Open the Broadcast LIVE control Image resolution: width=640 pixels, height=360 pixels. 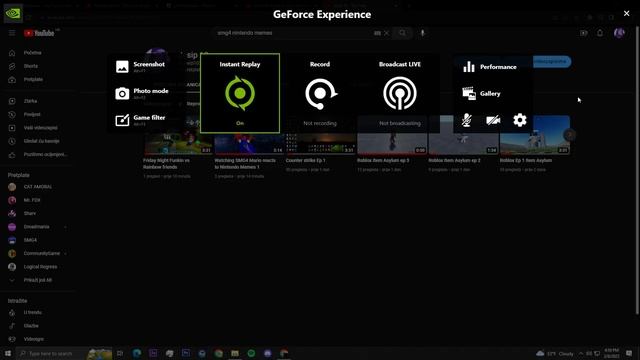(x=400, y=93)
